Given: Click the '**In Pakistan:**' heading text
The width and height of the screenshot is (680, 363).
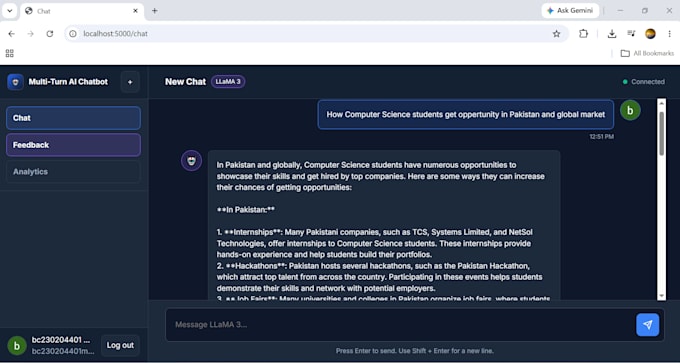Looking at the screenshot, I should click(246, 210).
